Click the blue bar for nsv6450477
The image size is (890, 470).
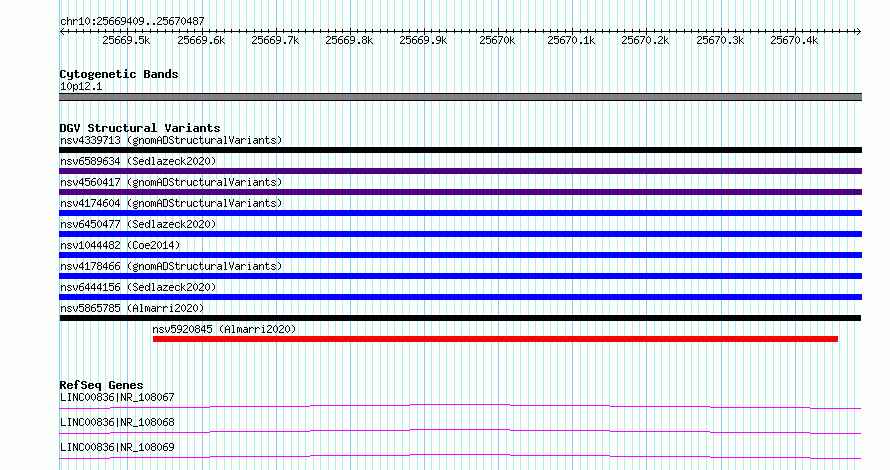click(x=460, y=234)
